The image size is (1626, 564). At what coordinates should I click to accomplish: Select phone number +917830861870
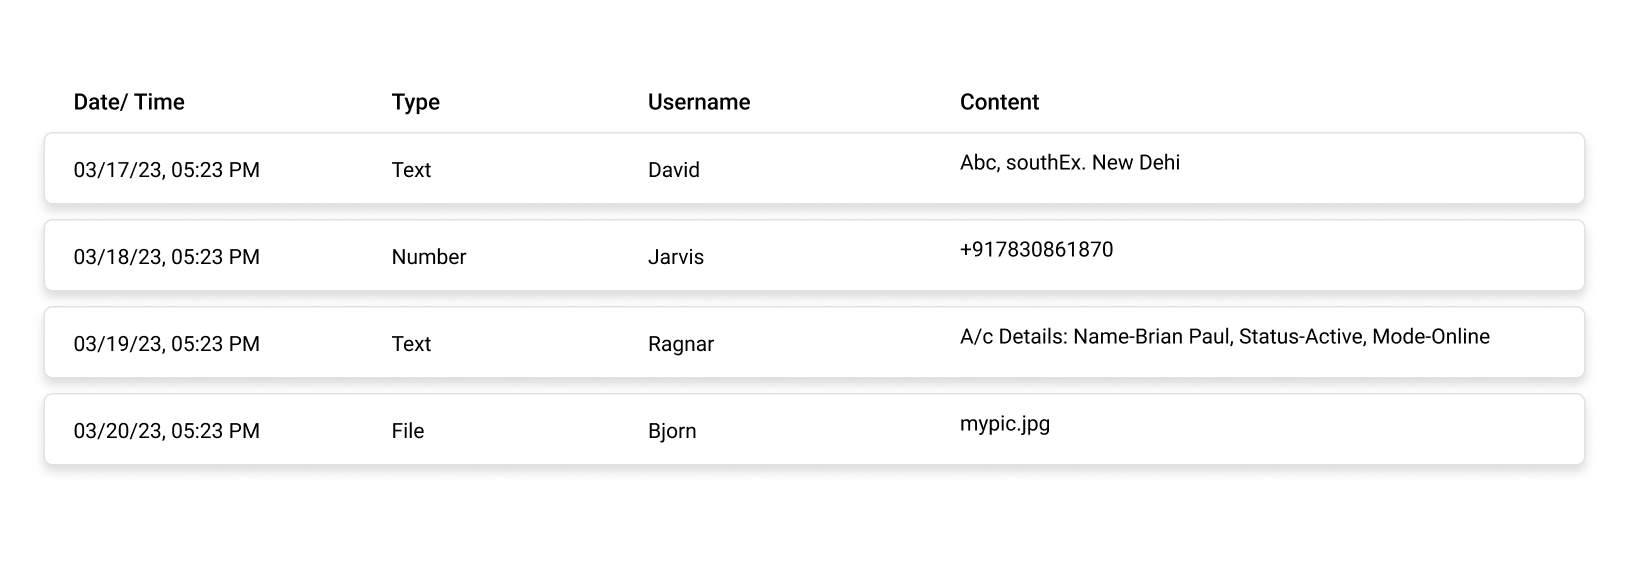point(1036,249)
